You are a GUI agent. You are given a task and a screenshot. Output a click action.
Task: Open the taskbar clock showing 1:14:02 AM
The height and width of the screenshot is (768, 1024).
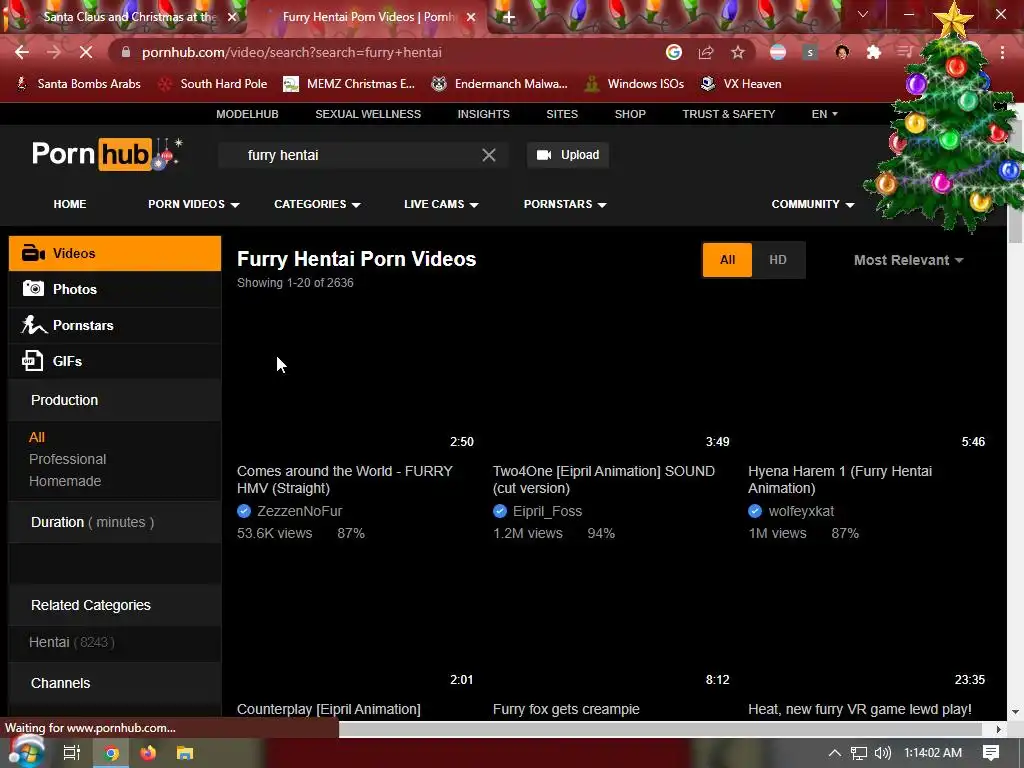[933, 753]
